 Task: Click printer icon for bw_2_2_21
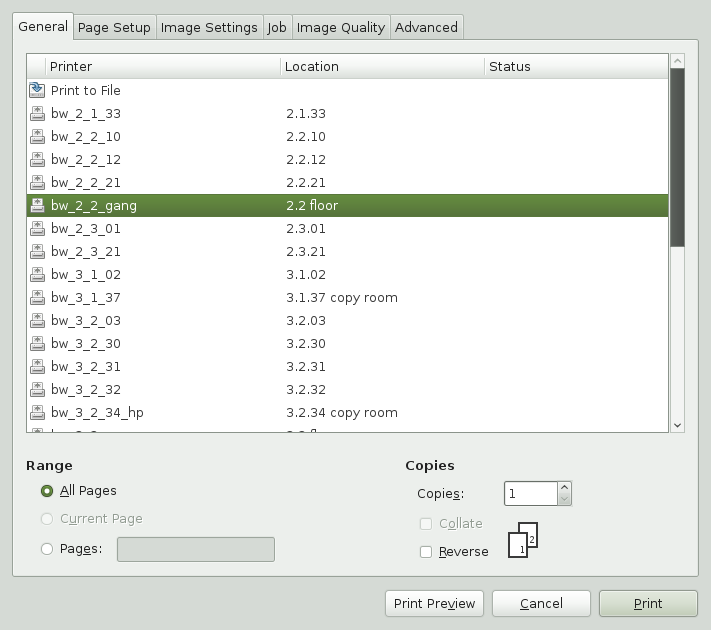[x=37, y=182]
